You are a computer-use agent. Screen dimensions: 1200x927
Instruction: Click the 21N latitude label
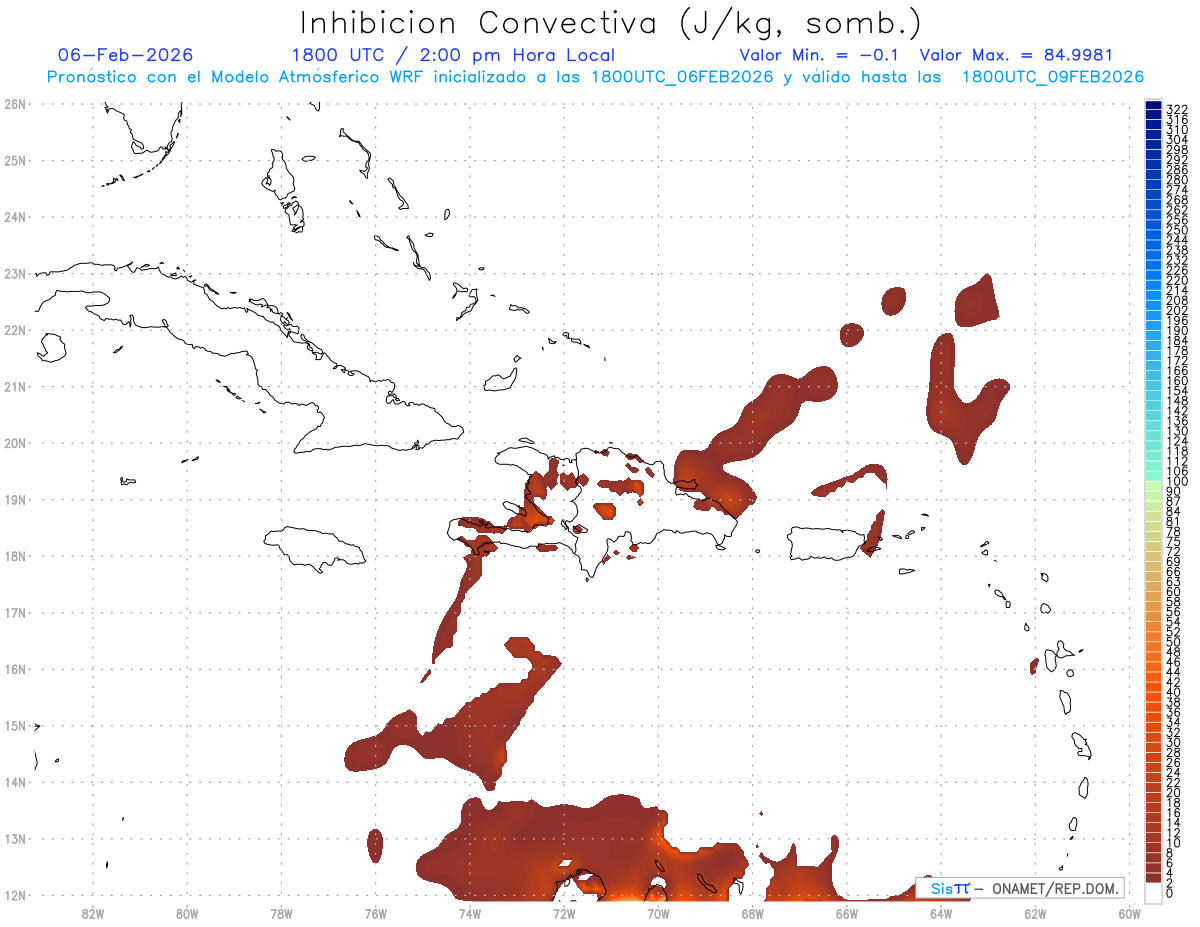pos(14,386)
